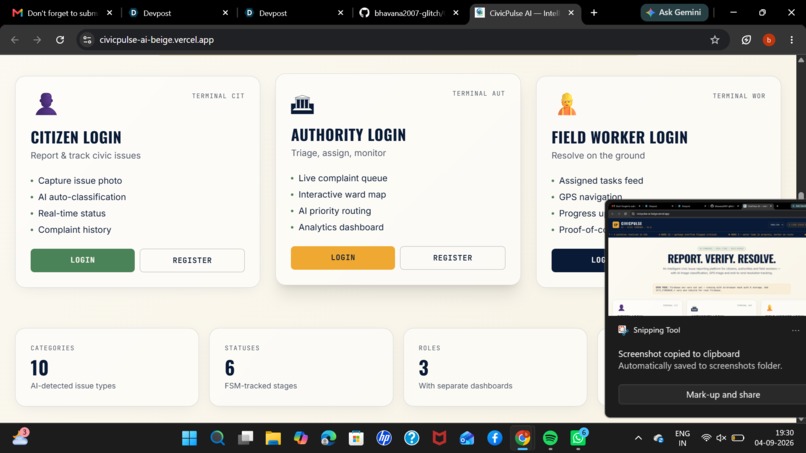Open a new browser tab
The width and height of the screenshot is (806, 453).
click(594, 13)
